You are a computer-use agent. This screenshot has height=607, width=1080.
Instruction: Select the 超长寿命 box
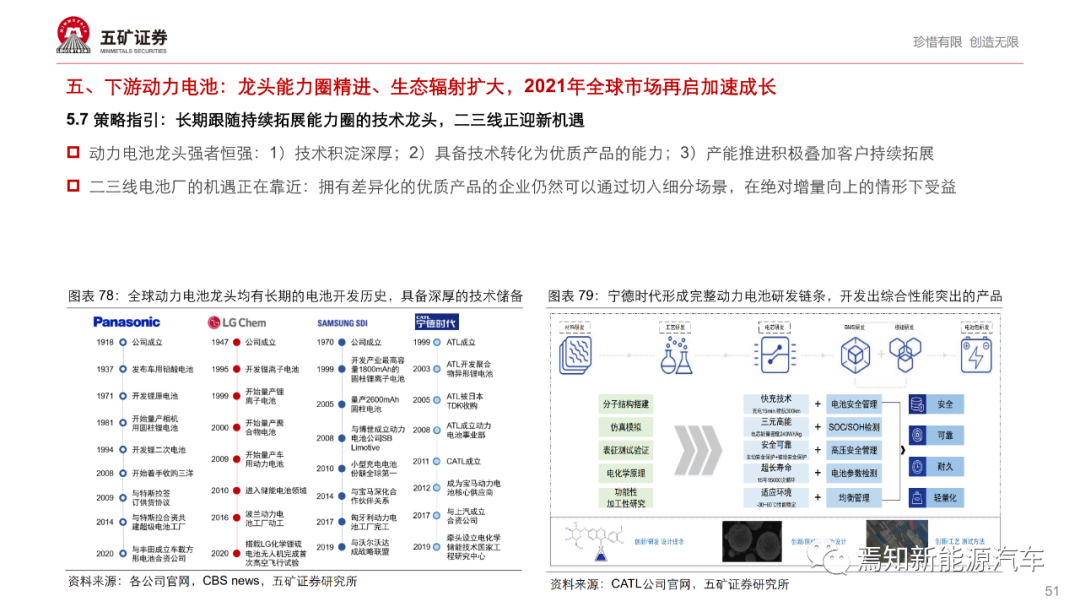coord(776,473)
